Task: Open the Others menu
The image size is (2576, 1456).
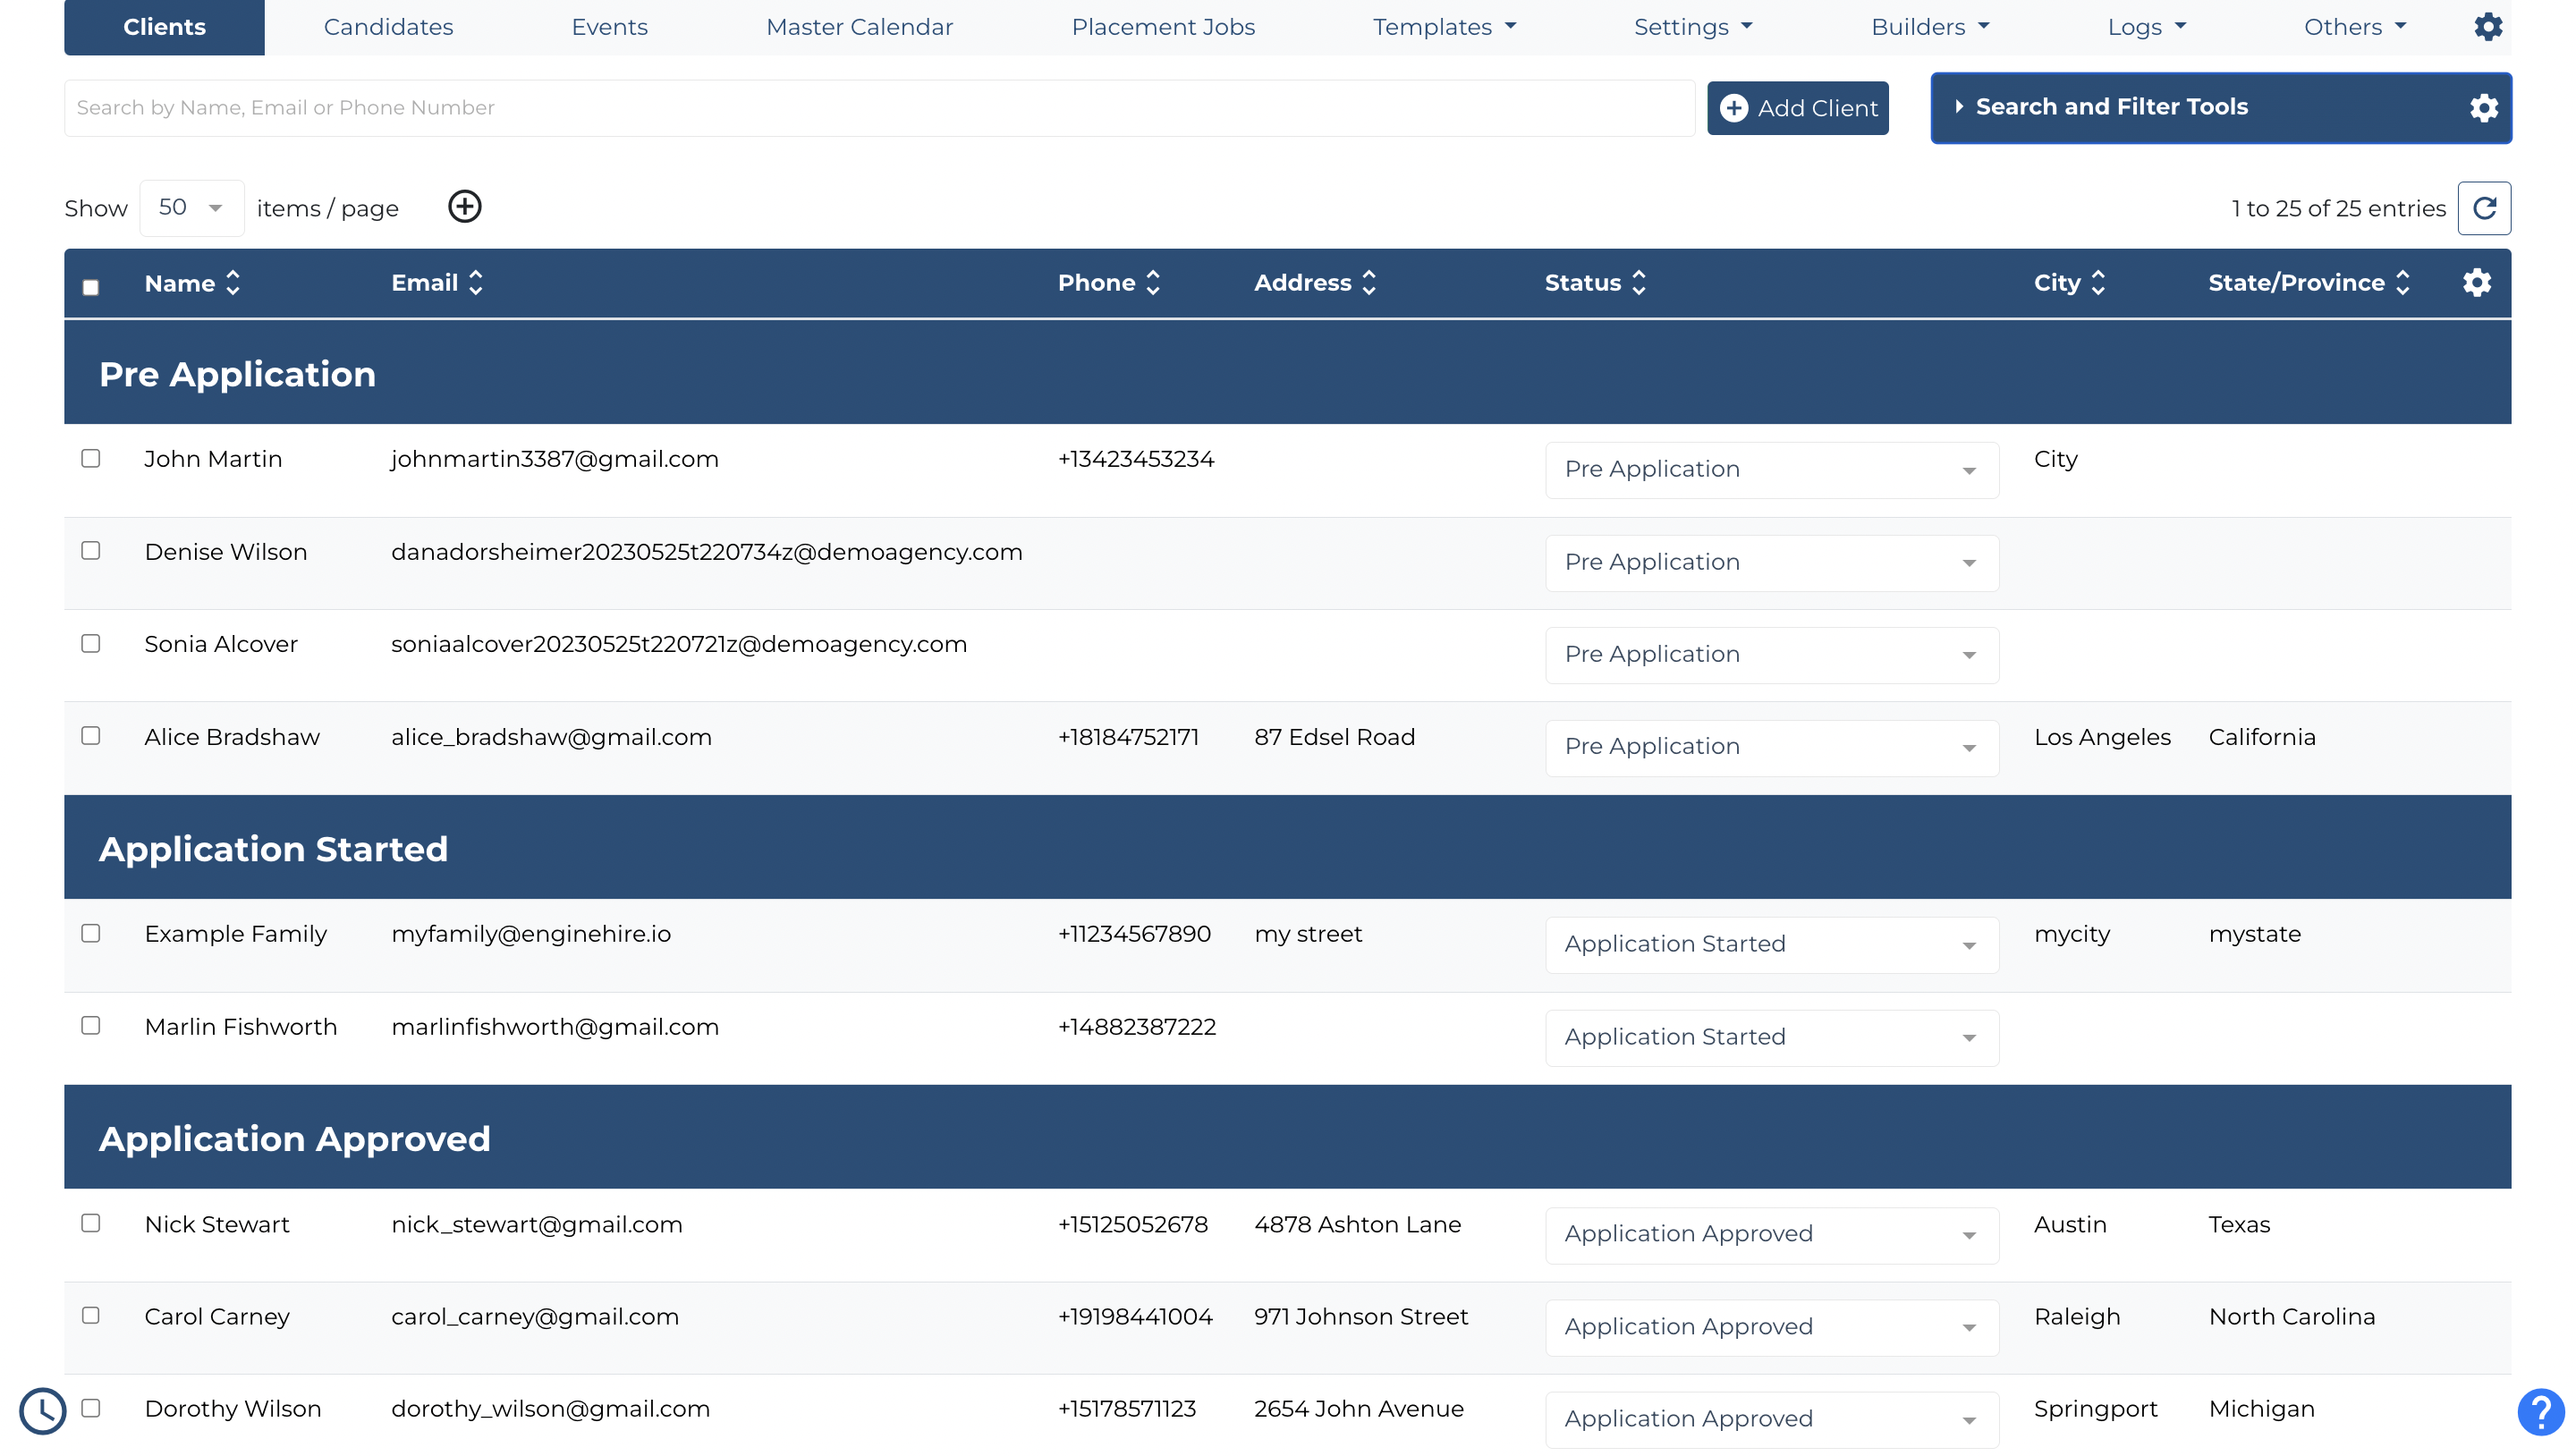Action: pos(2355,27)
